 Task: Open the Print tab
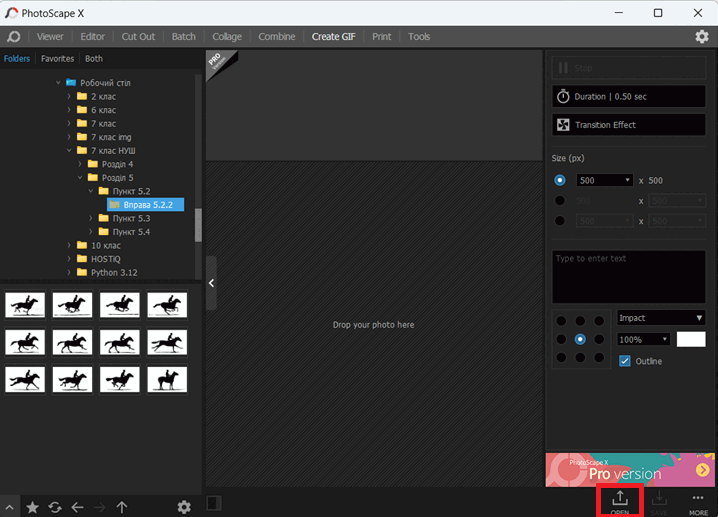[381, 37]
